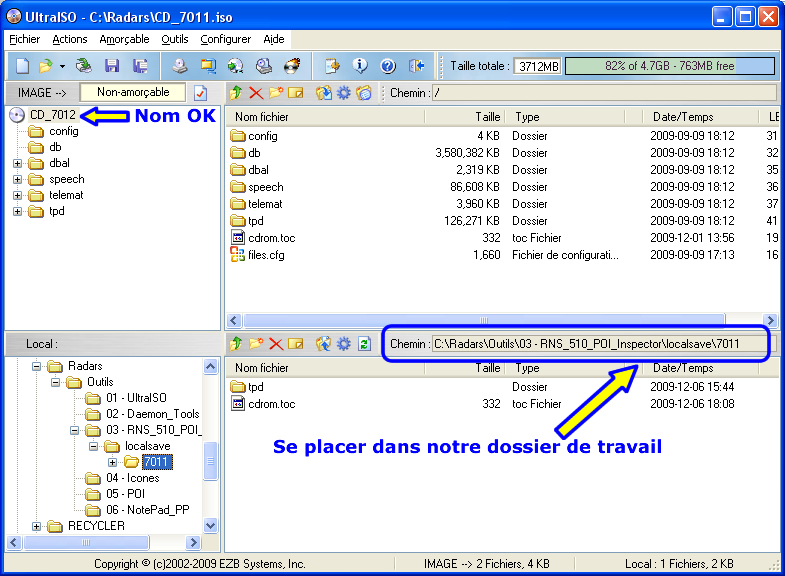Open the Amorçable menu
This screenshot has height=576, width=785.
coord(124,39)
